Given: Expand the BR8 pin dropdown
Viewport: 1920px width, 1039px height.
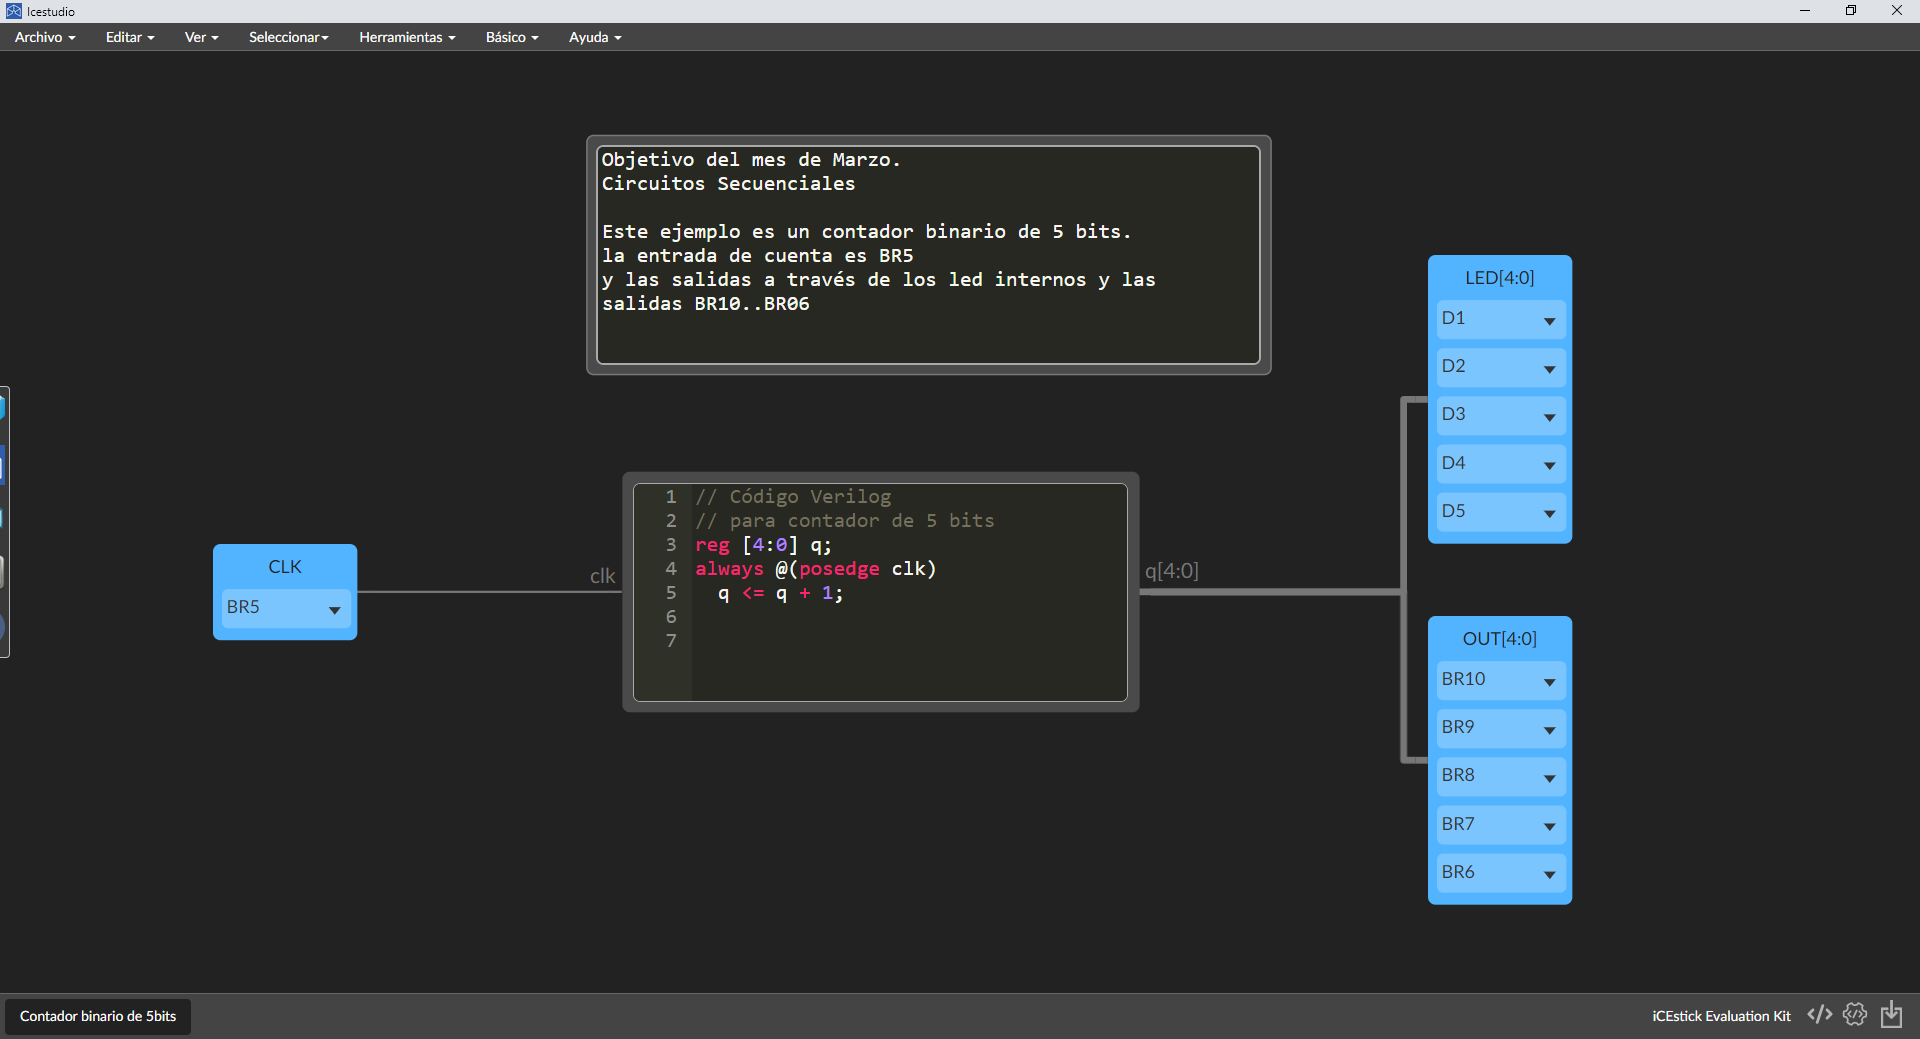Looking at the screenshot, I should coord(1500,776).
